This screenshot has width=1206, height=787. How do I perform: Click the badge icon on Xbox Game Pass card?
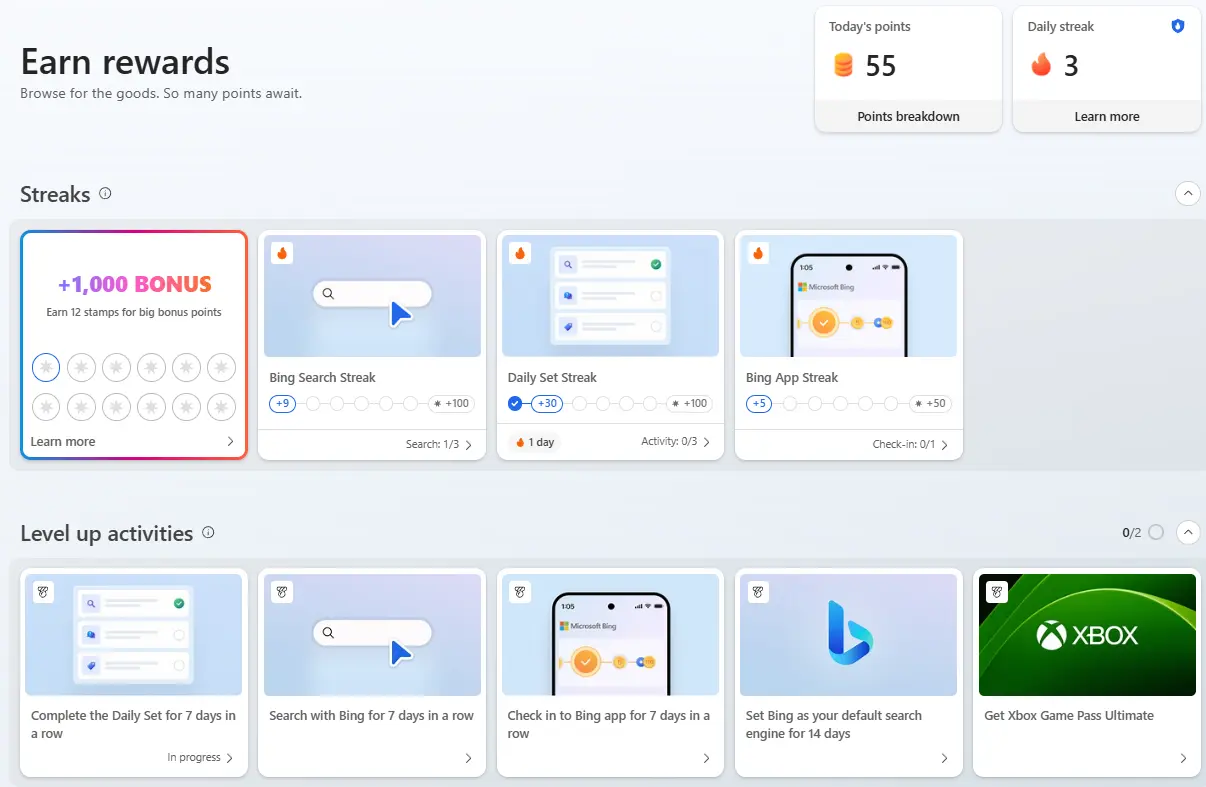coord(996,592)
